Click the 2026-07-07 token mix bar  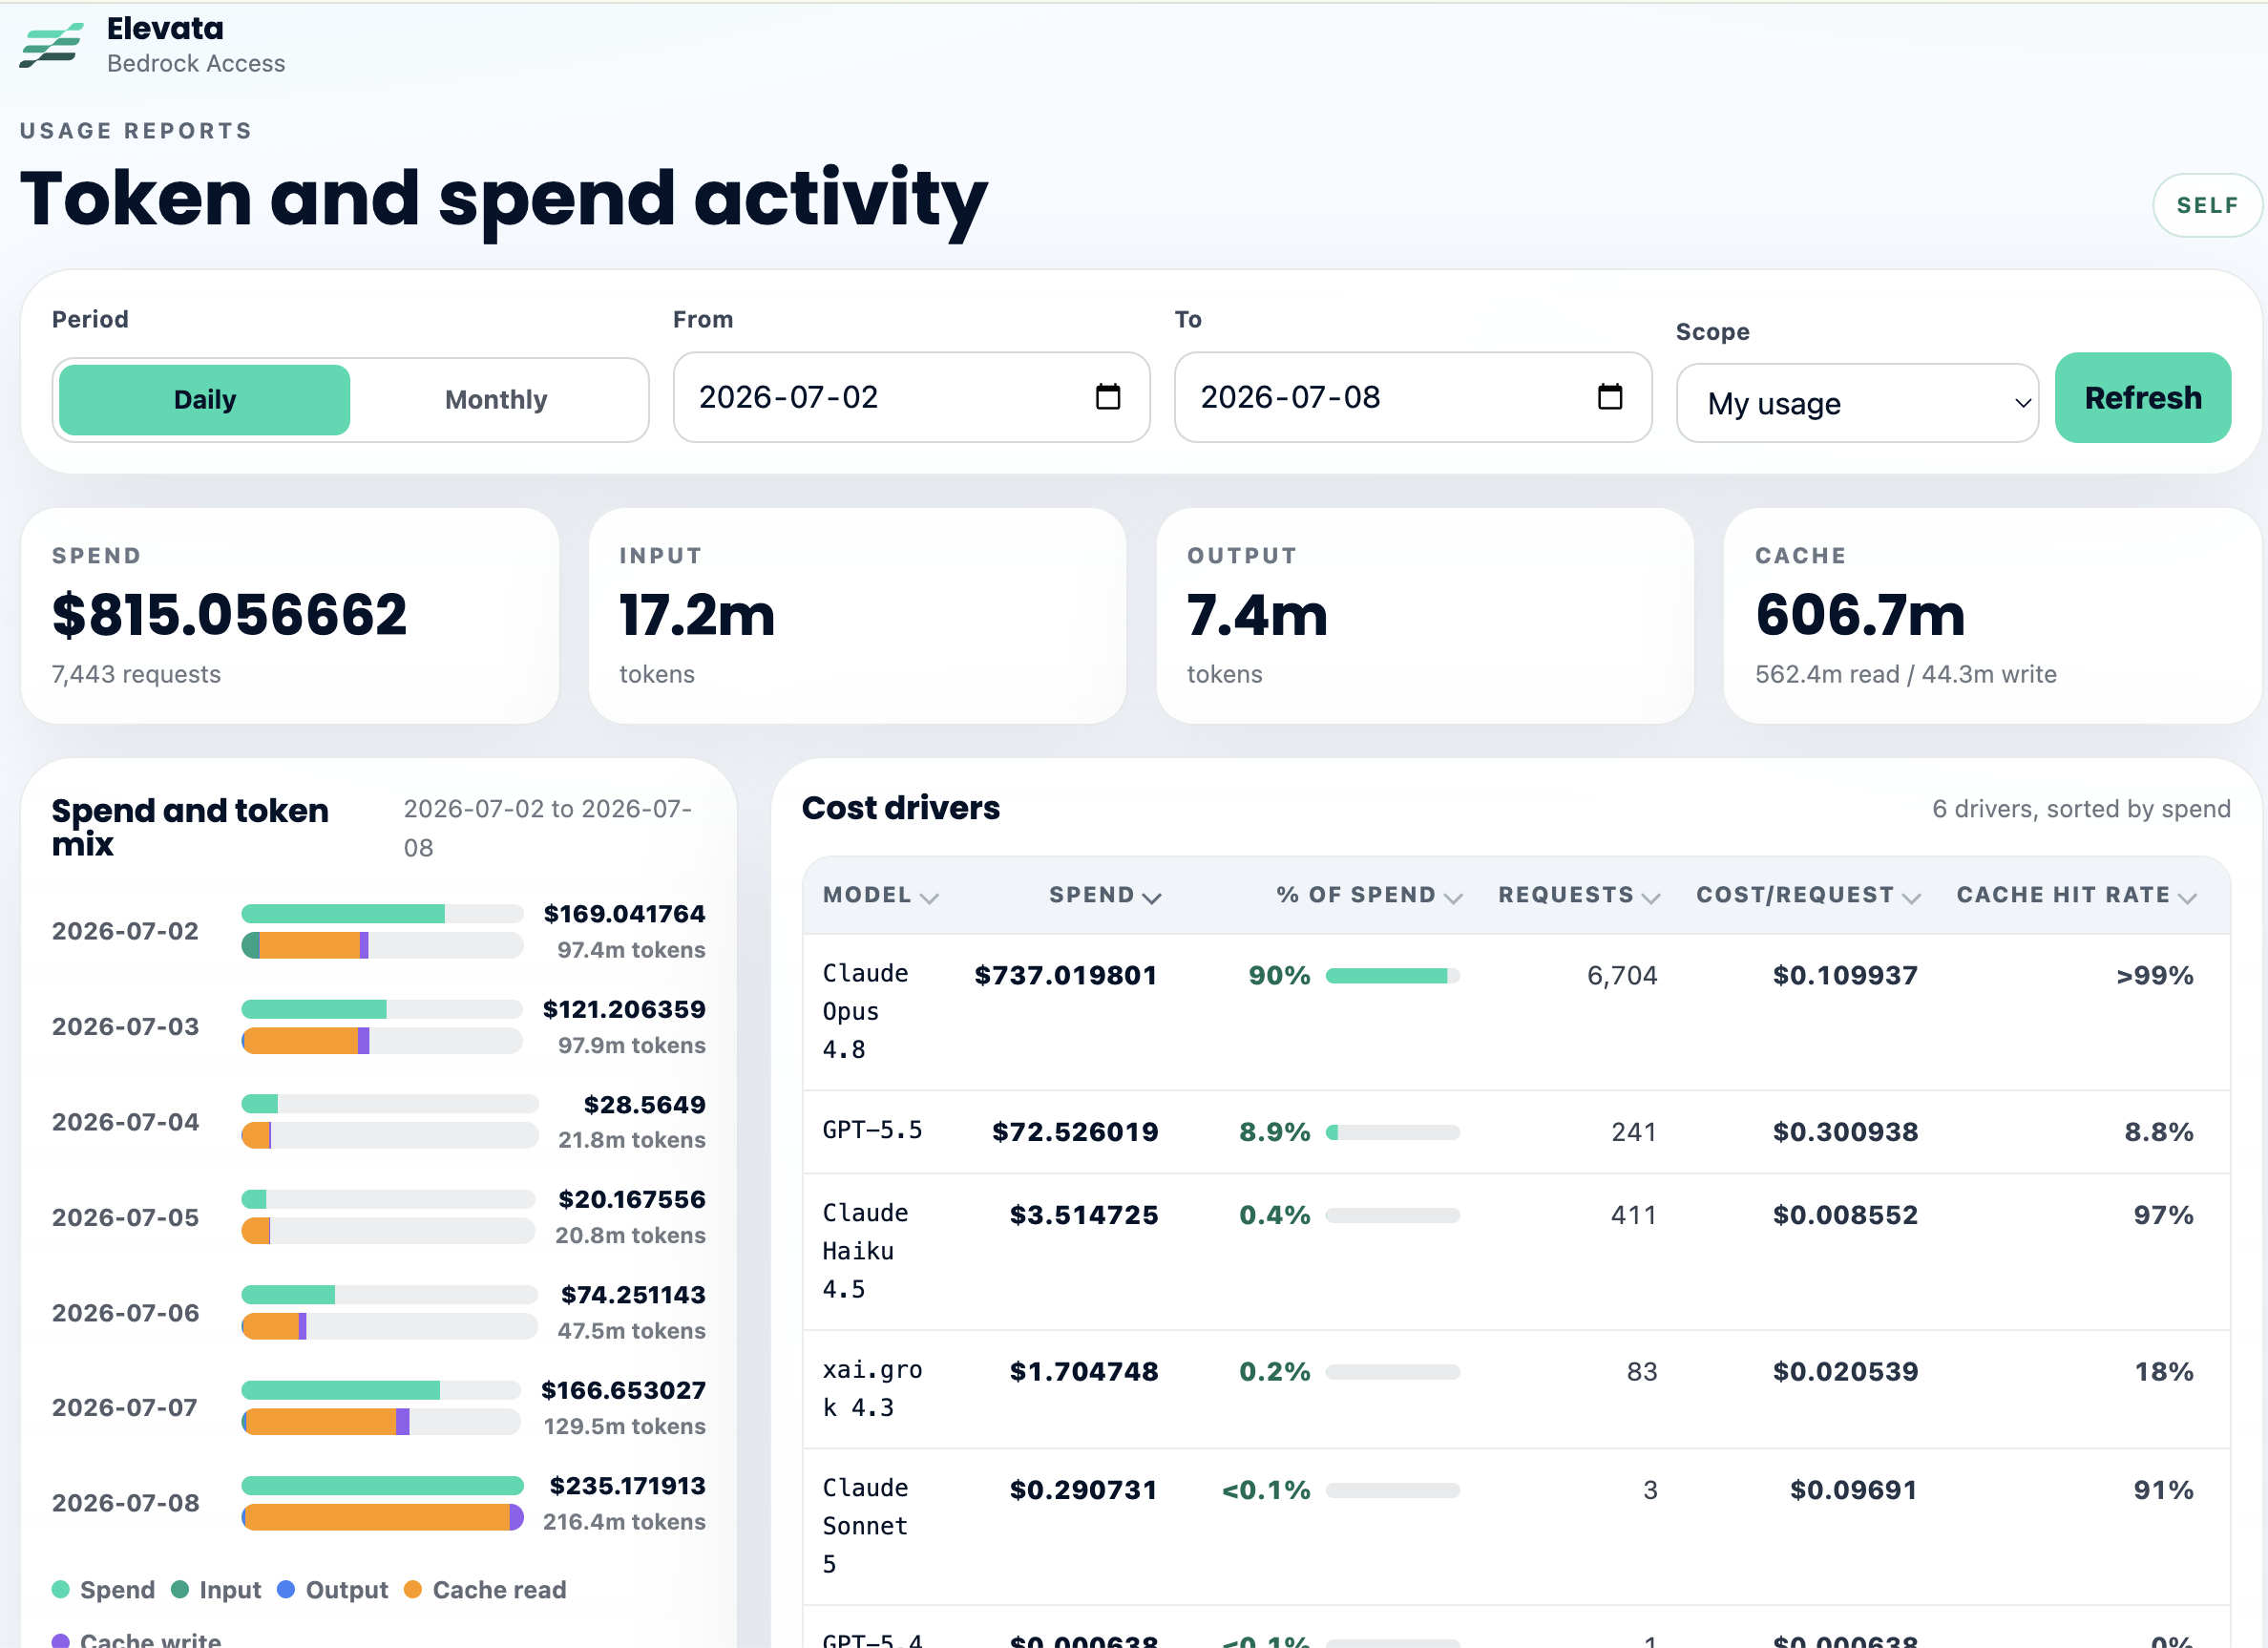pos(381,1421)
